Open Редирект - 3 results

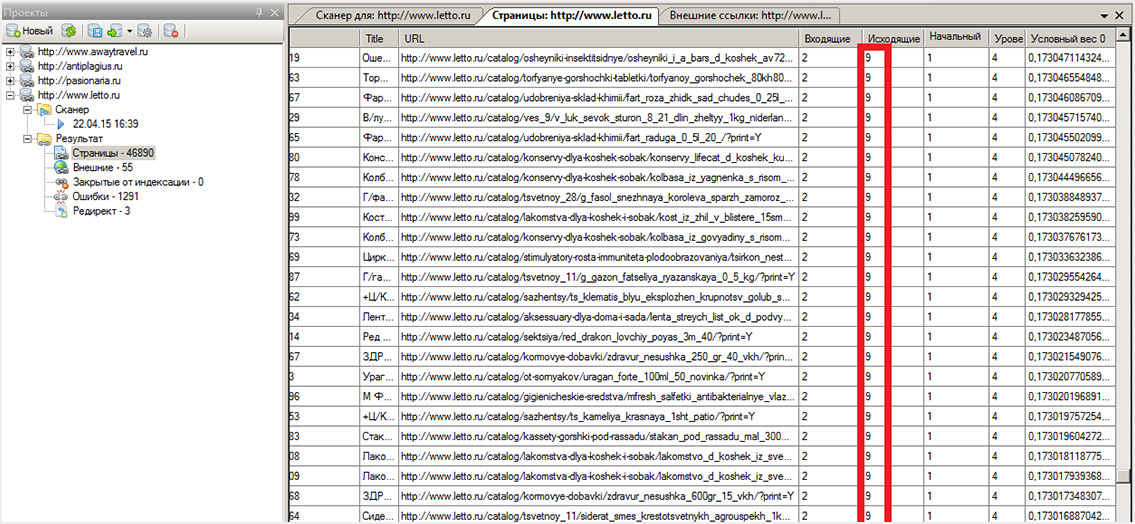point(100,211)
